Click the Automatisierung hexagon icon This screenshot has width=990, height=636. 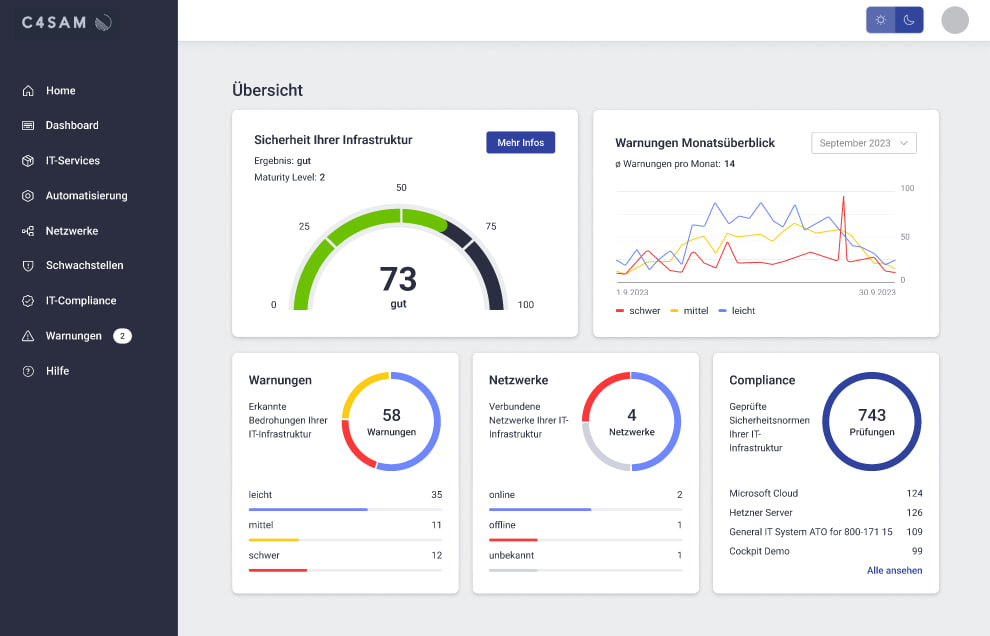click(x=28, y=196)
